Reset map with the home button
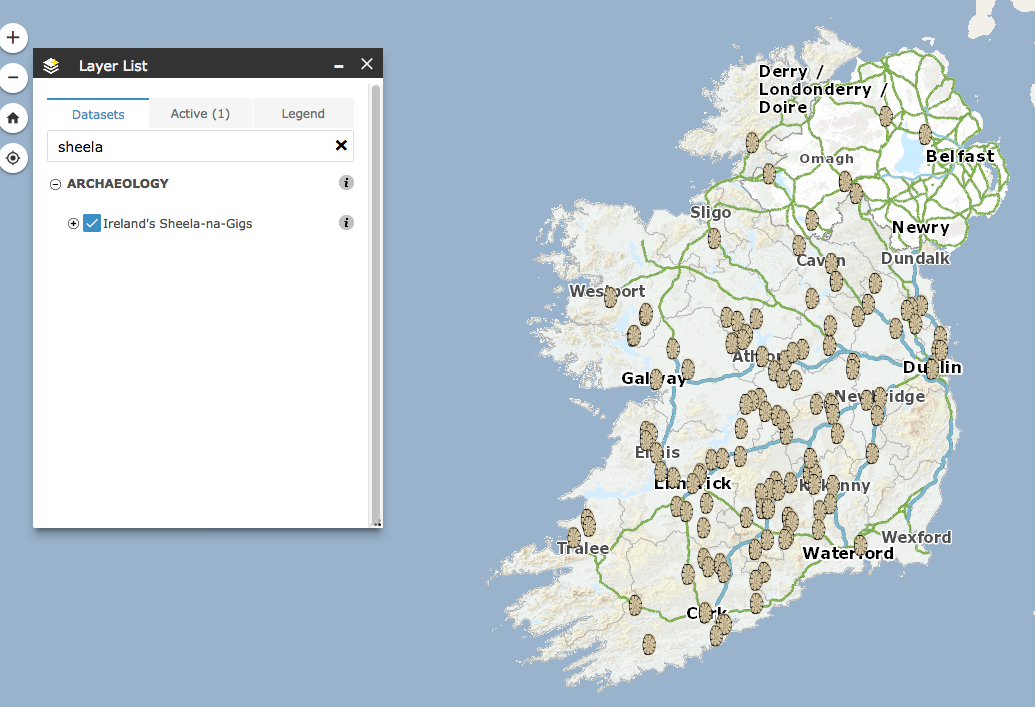 click(13, 118)
